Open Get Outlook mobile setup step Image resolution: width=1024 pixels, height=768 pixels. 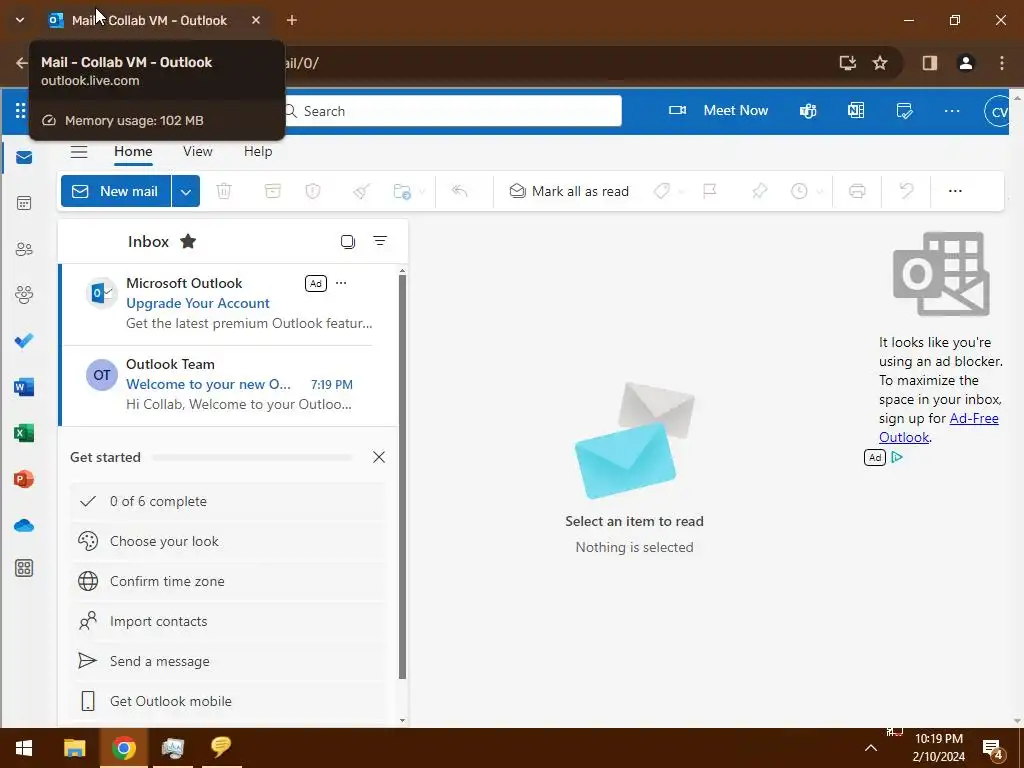point(227,701)
